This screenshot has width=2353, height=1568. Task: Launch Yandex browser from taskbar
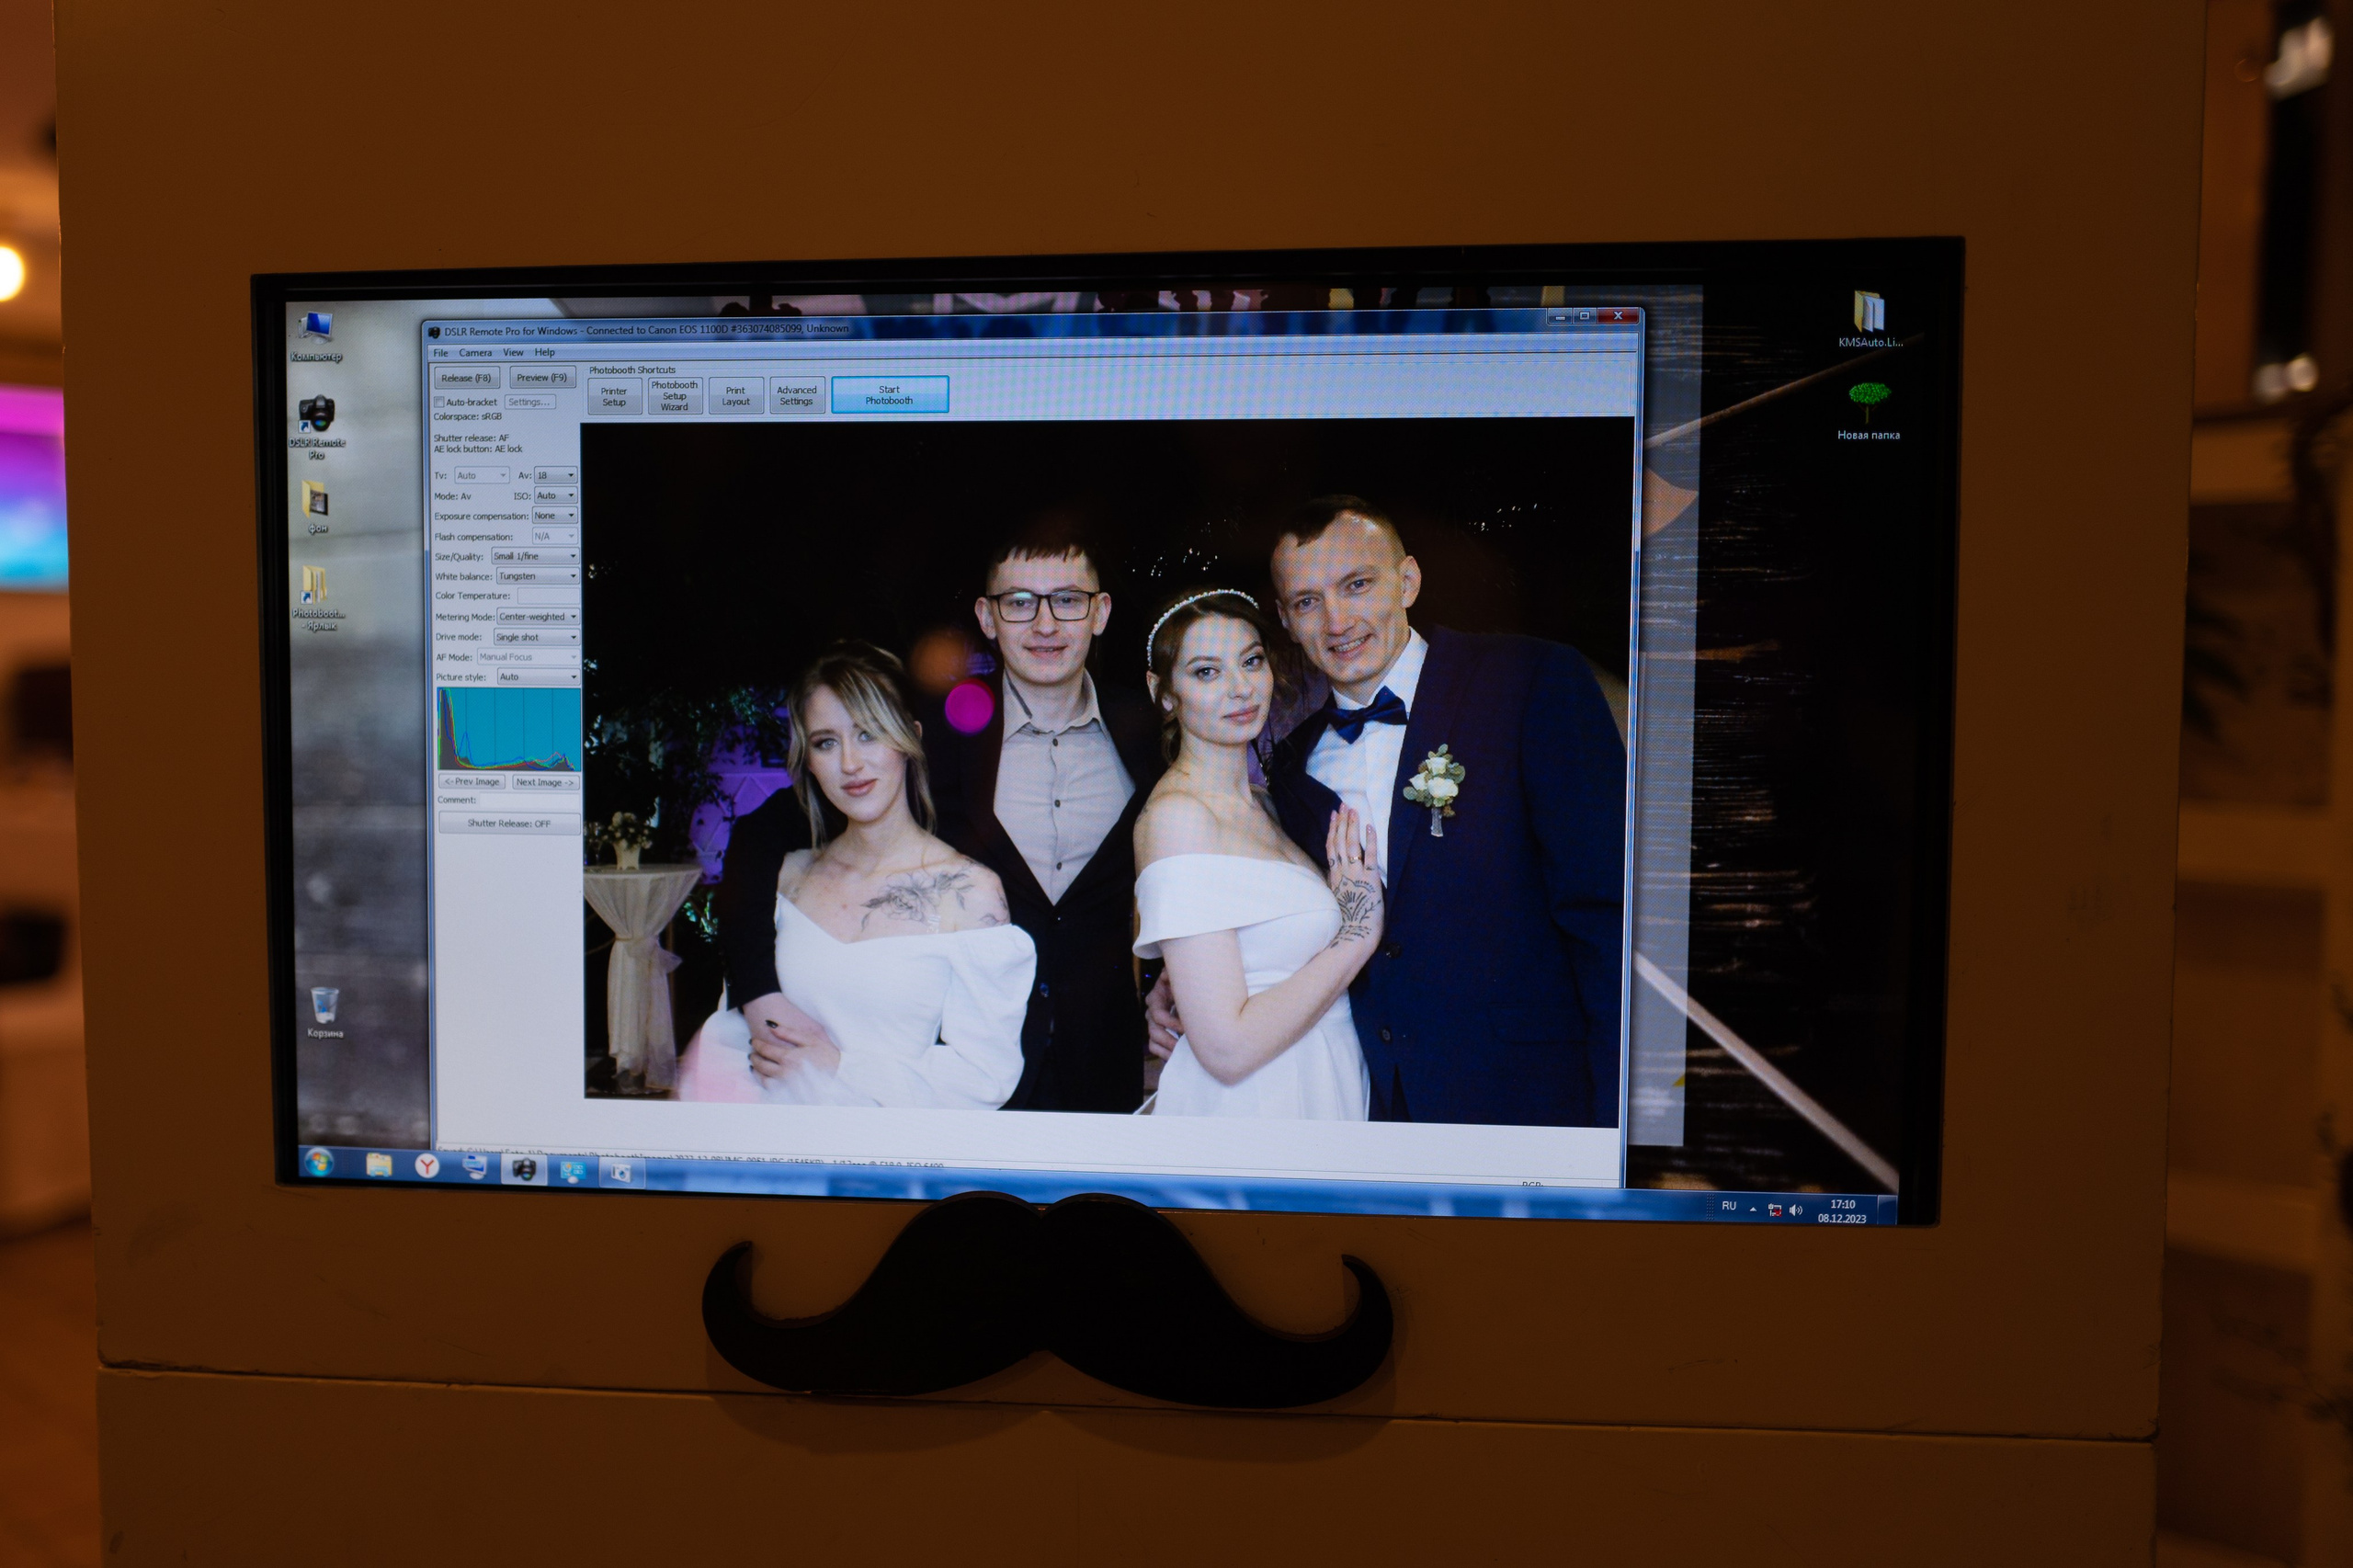[x=427, y=1166]
